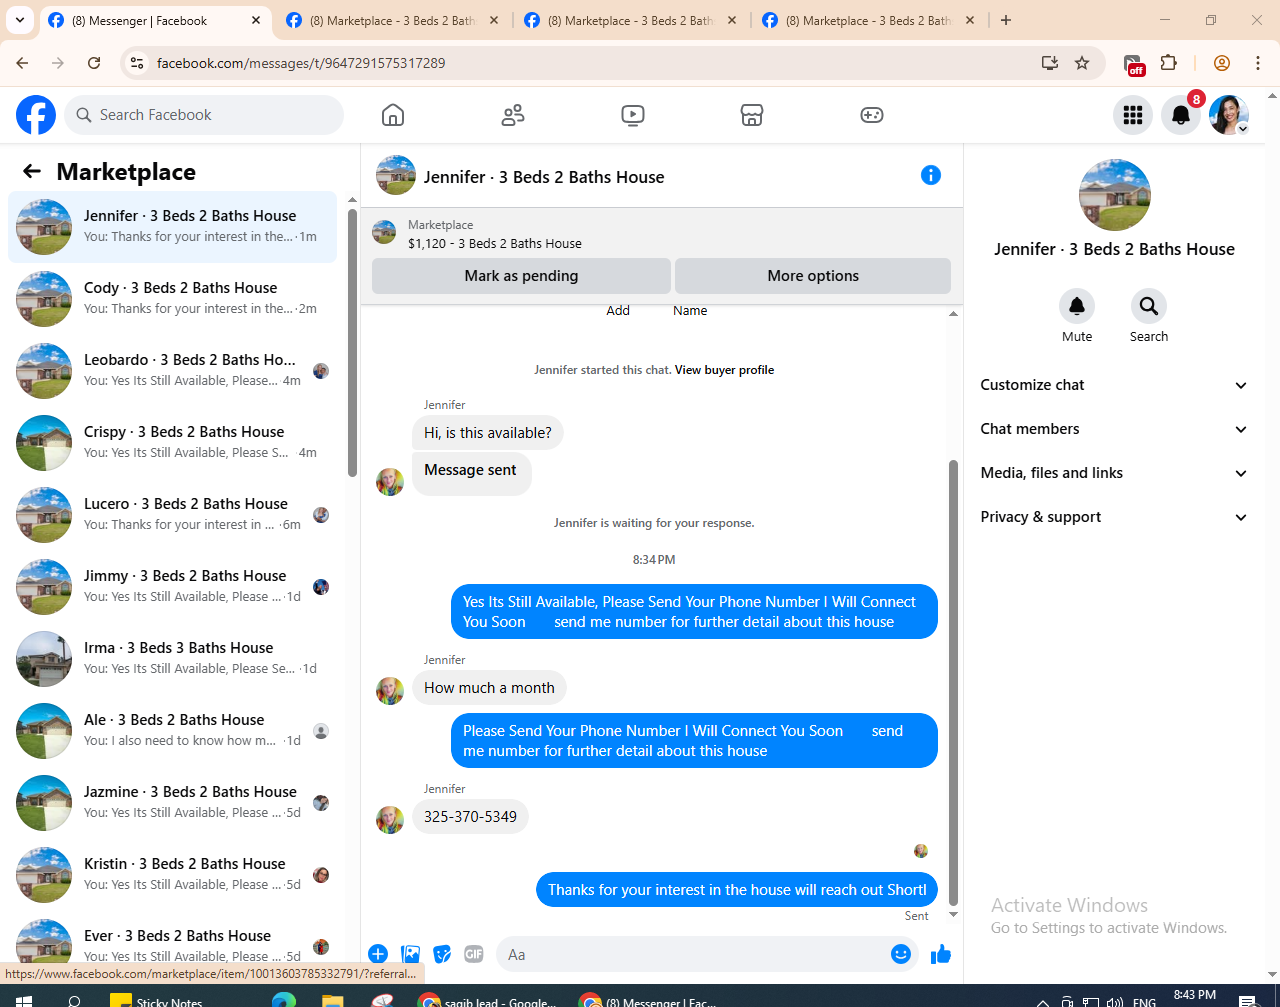Viewport: 1280px width, 1007px height.
Task: Open Windows Start button
Action: 24,999
